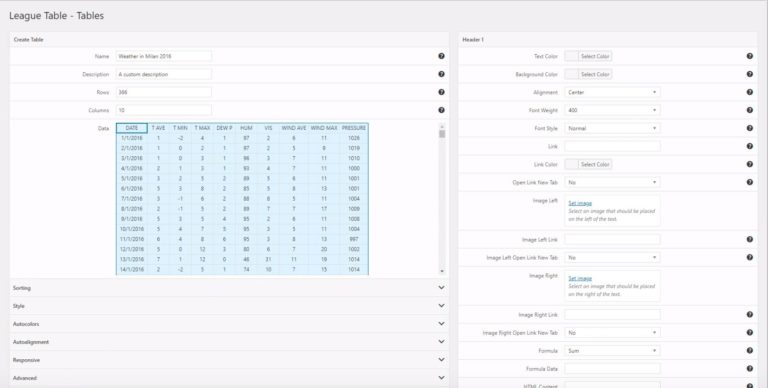Viewport: 768px width, 388px height.
Task: Click Set image link for Image Right
Action: tap(580, 278)
